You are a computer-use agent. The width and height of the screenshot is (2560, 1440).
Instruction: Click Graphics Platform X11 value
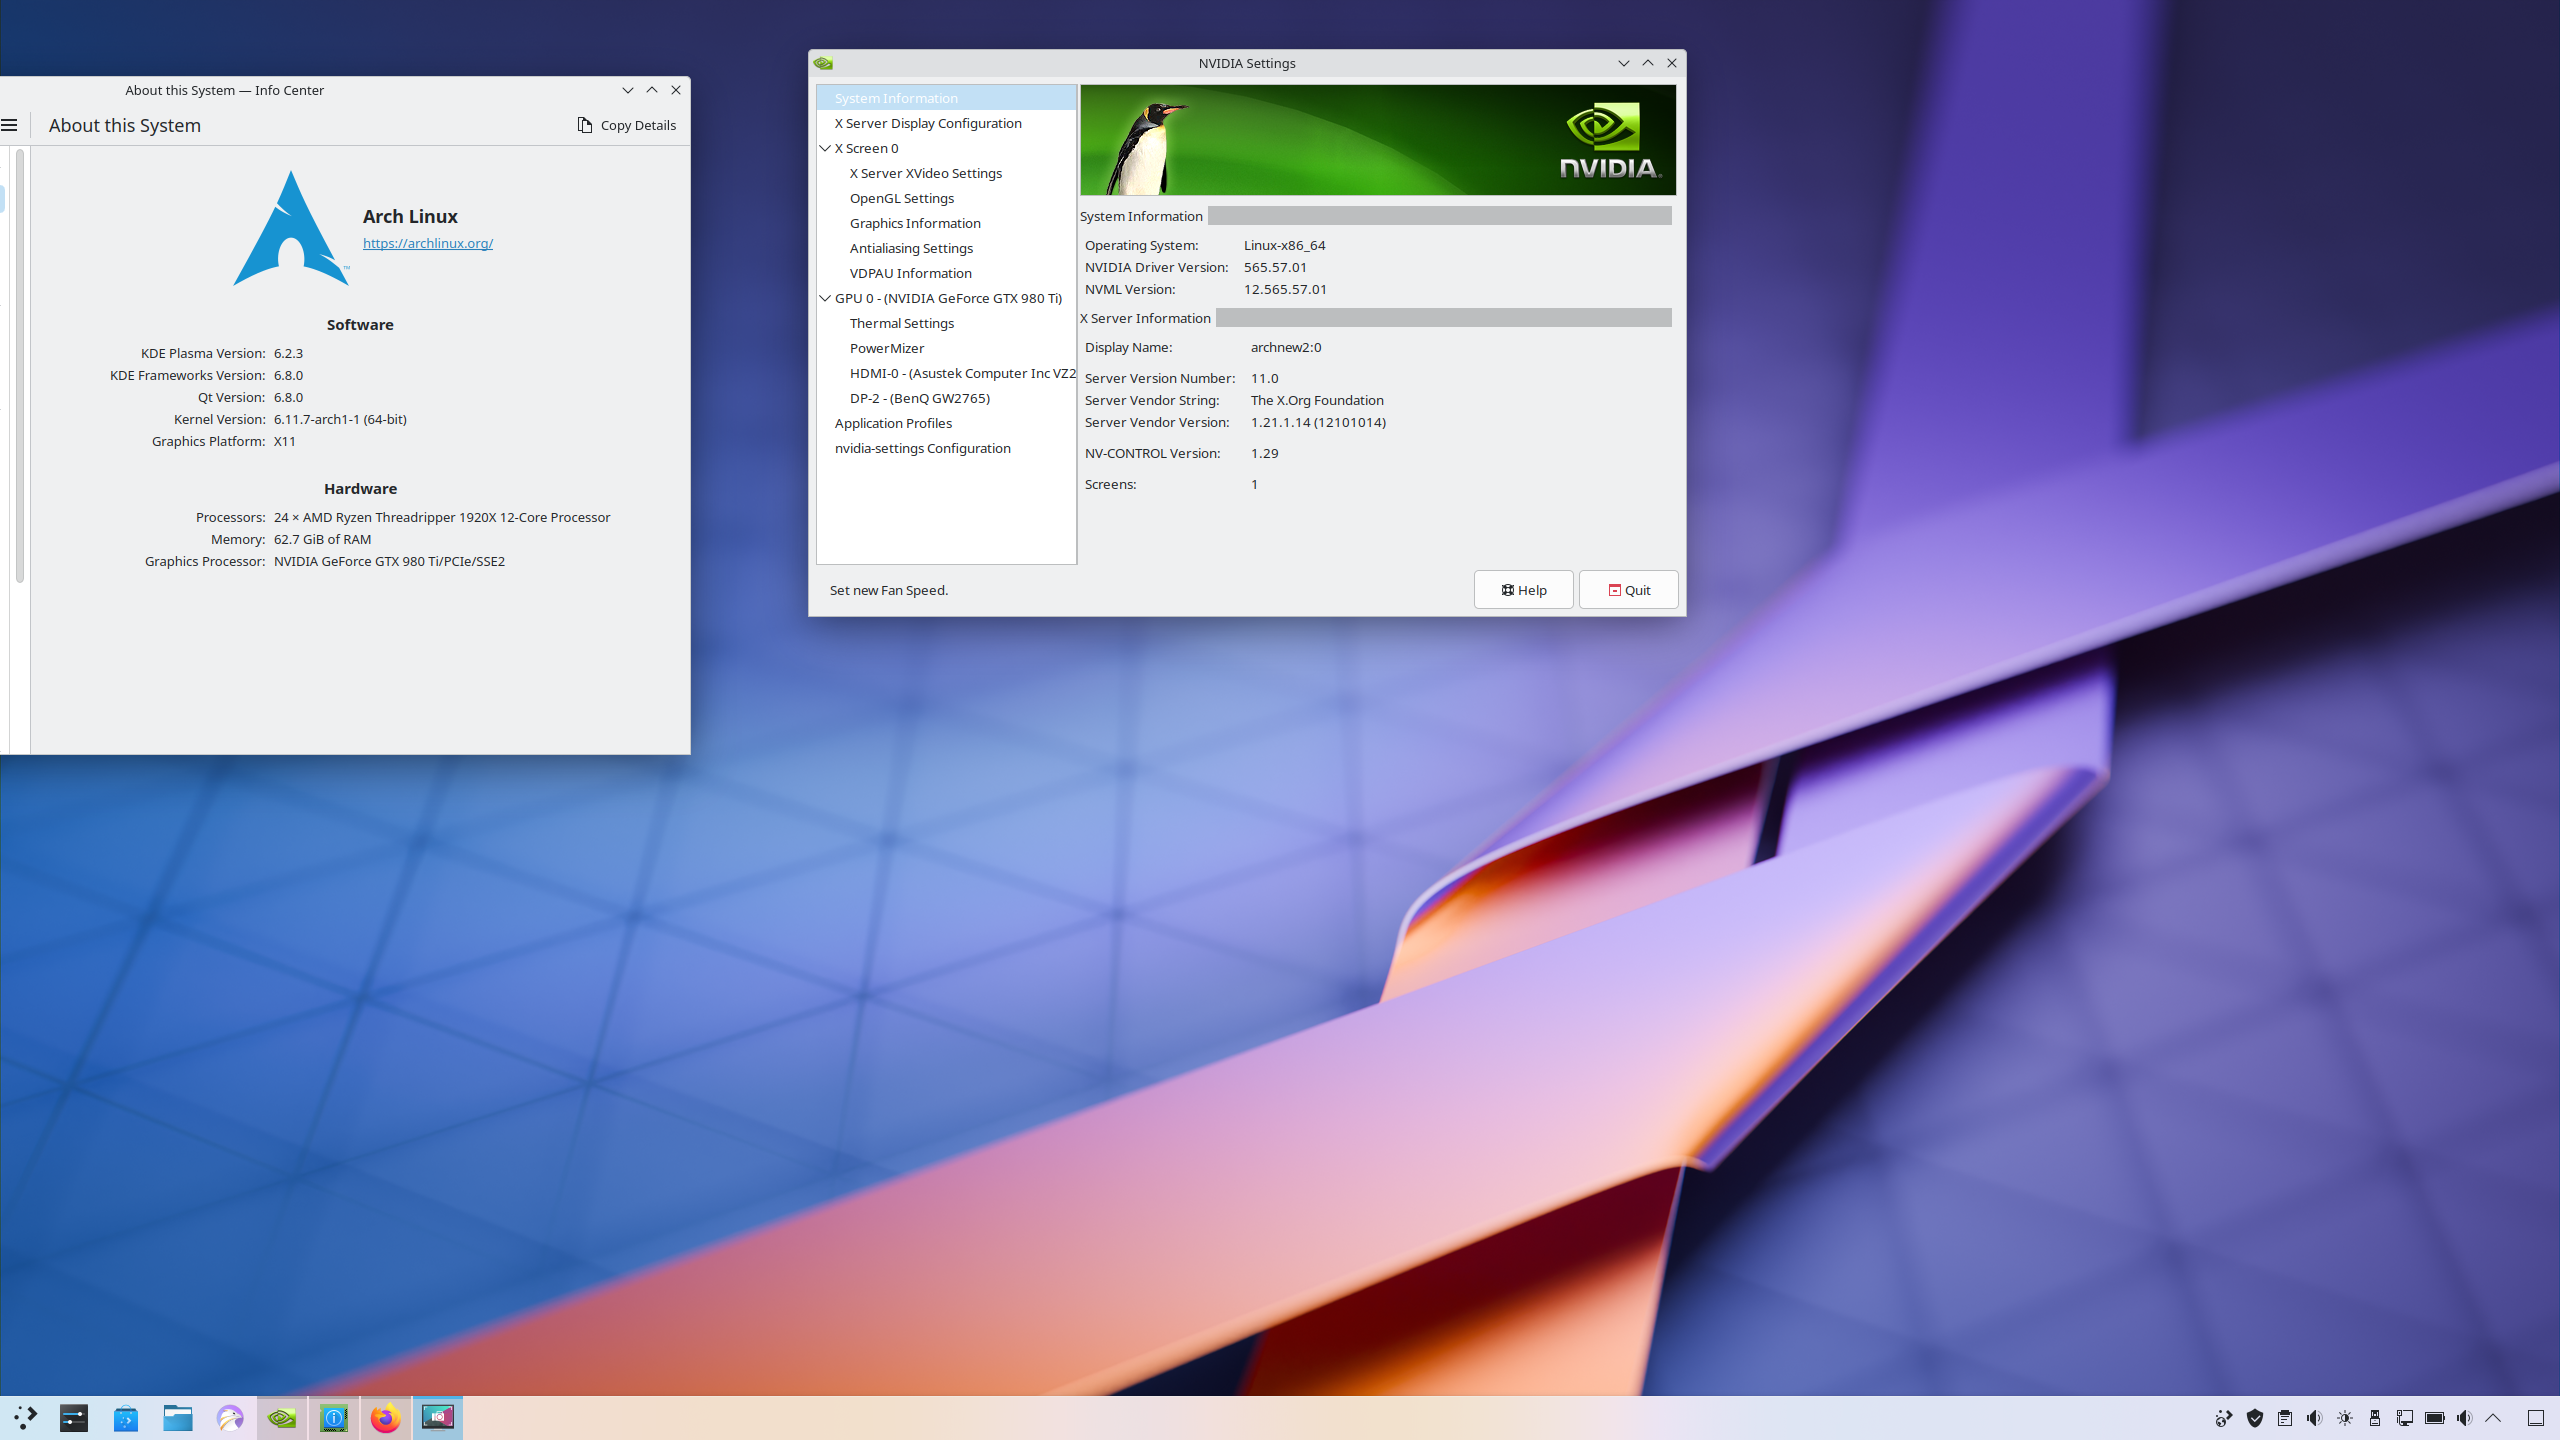click(285, 441)
